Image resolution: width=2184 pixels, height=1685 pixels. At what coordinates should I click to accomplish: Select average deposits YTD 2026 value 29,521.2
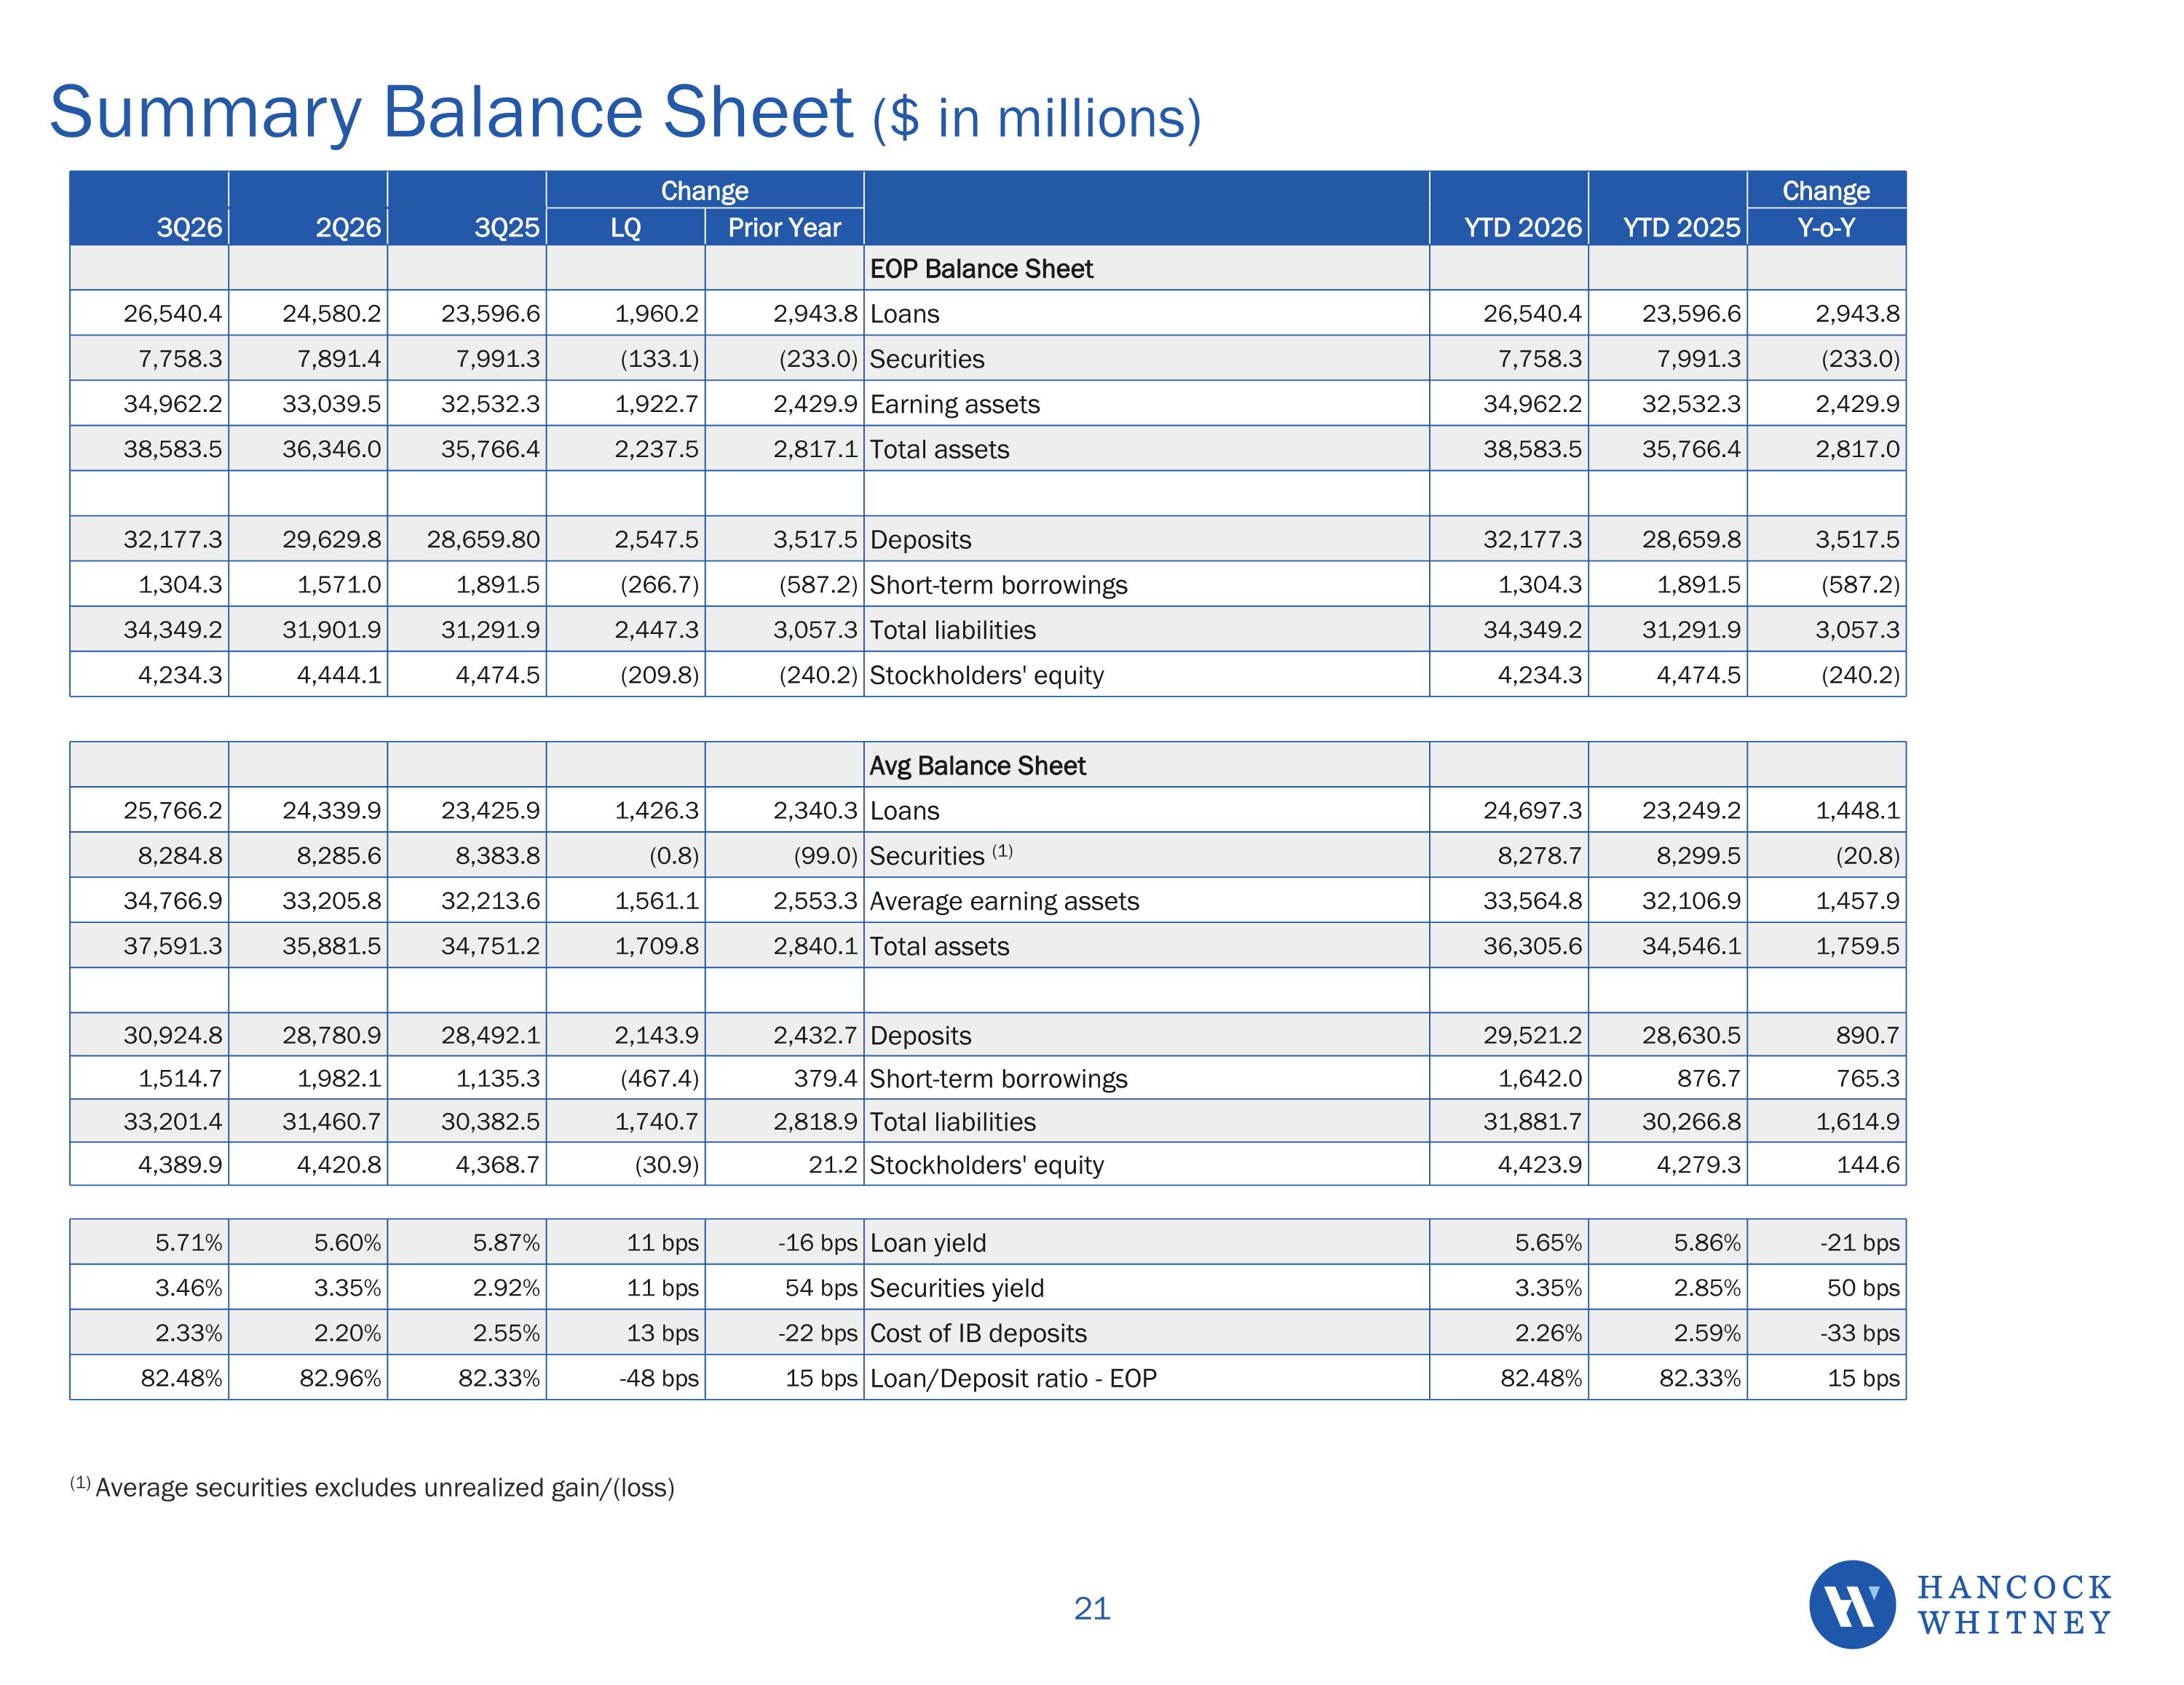coord(1532,1035)
